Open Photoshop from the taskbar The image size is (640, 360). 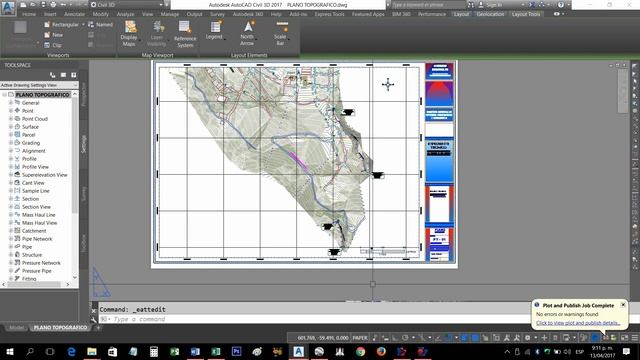tap(236, 351)
